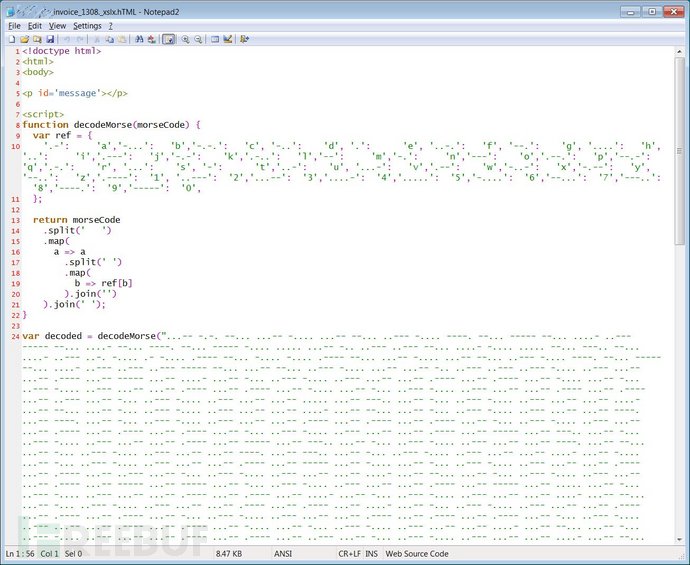Click the toolbar Exit icon

244,39
